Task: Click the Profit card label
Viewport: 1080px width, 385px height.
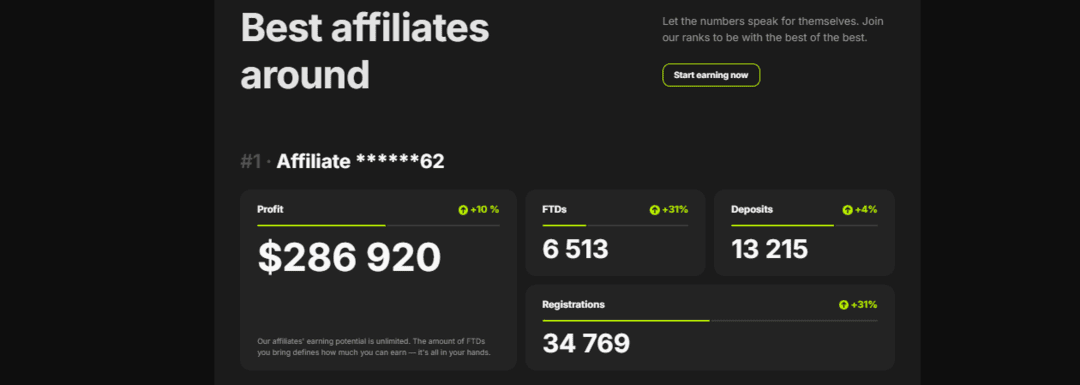Action: pyautogui.click(x=270, y=209)
